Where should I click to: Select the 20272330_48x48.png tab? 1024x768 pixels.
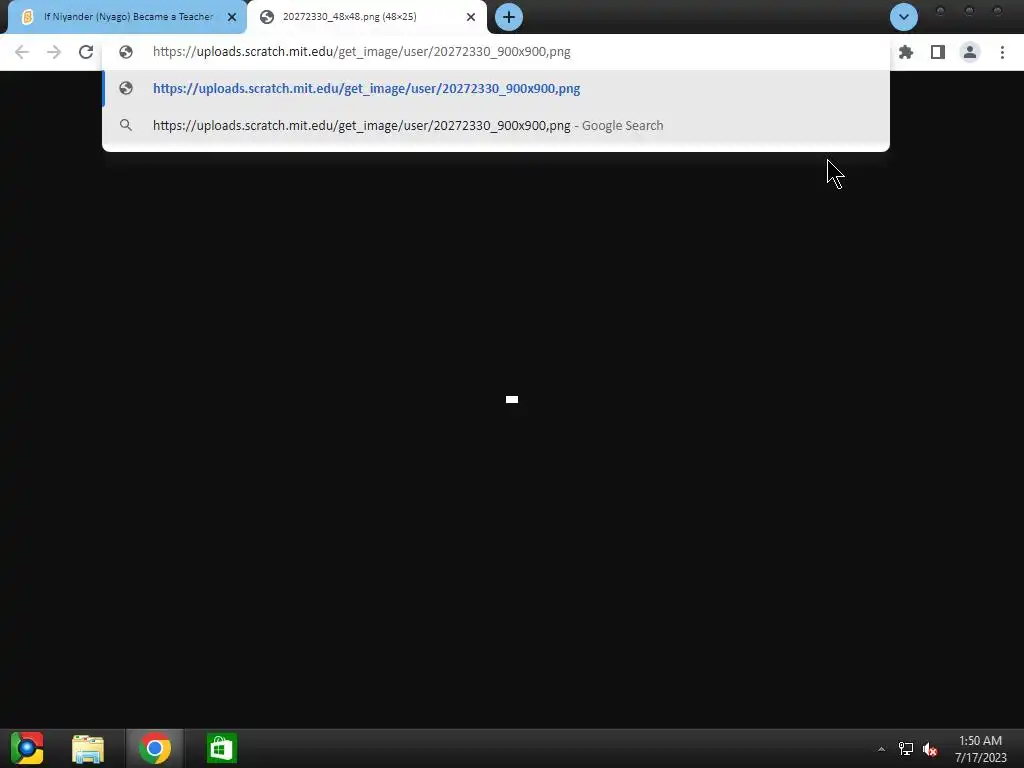pyautogui.click(x=367, y=17)
